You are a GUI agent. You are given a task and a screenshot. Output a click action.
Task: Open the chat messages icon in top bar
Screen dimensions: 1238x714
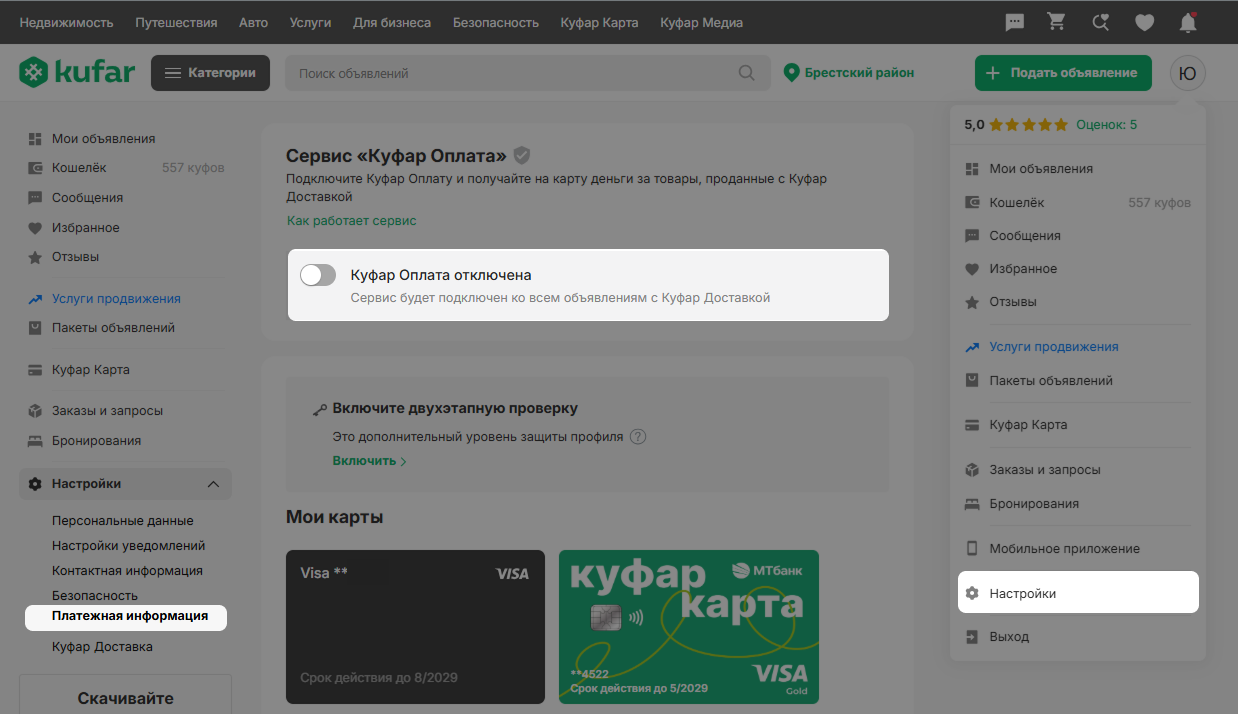tap(1014, 22)
